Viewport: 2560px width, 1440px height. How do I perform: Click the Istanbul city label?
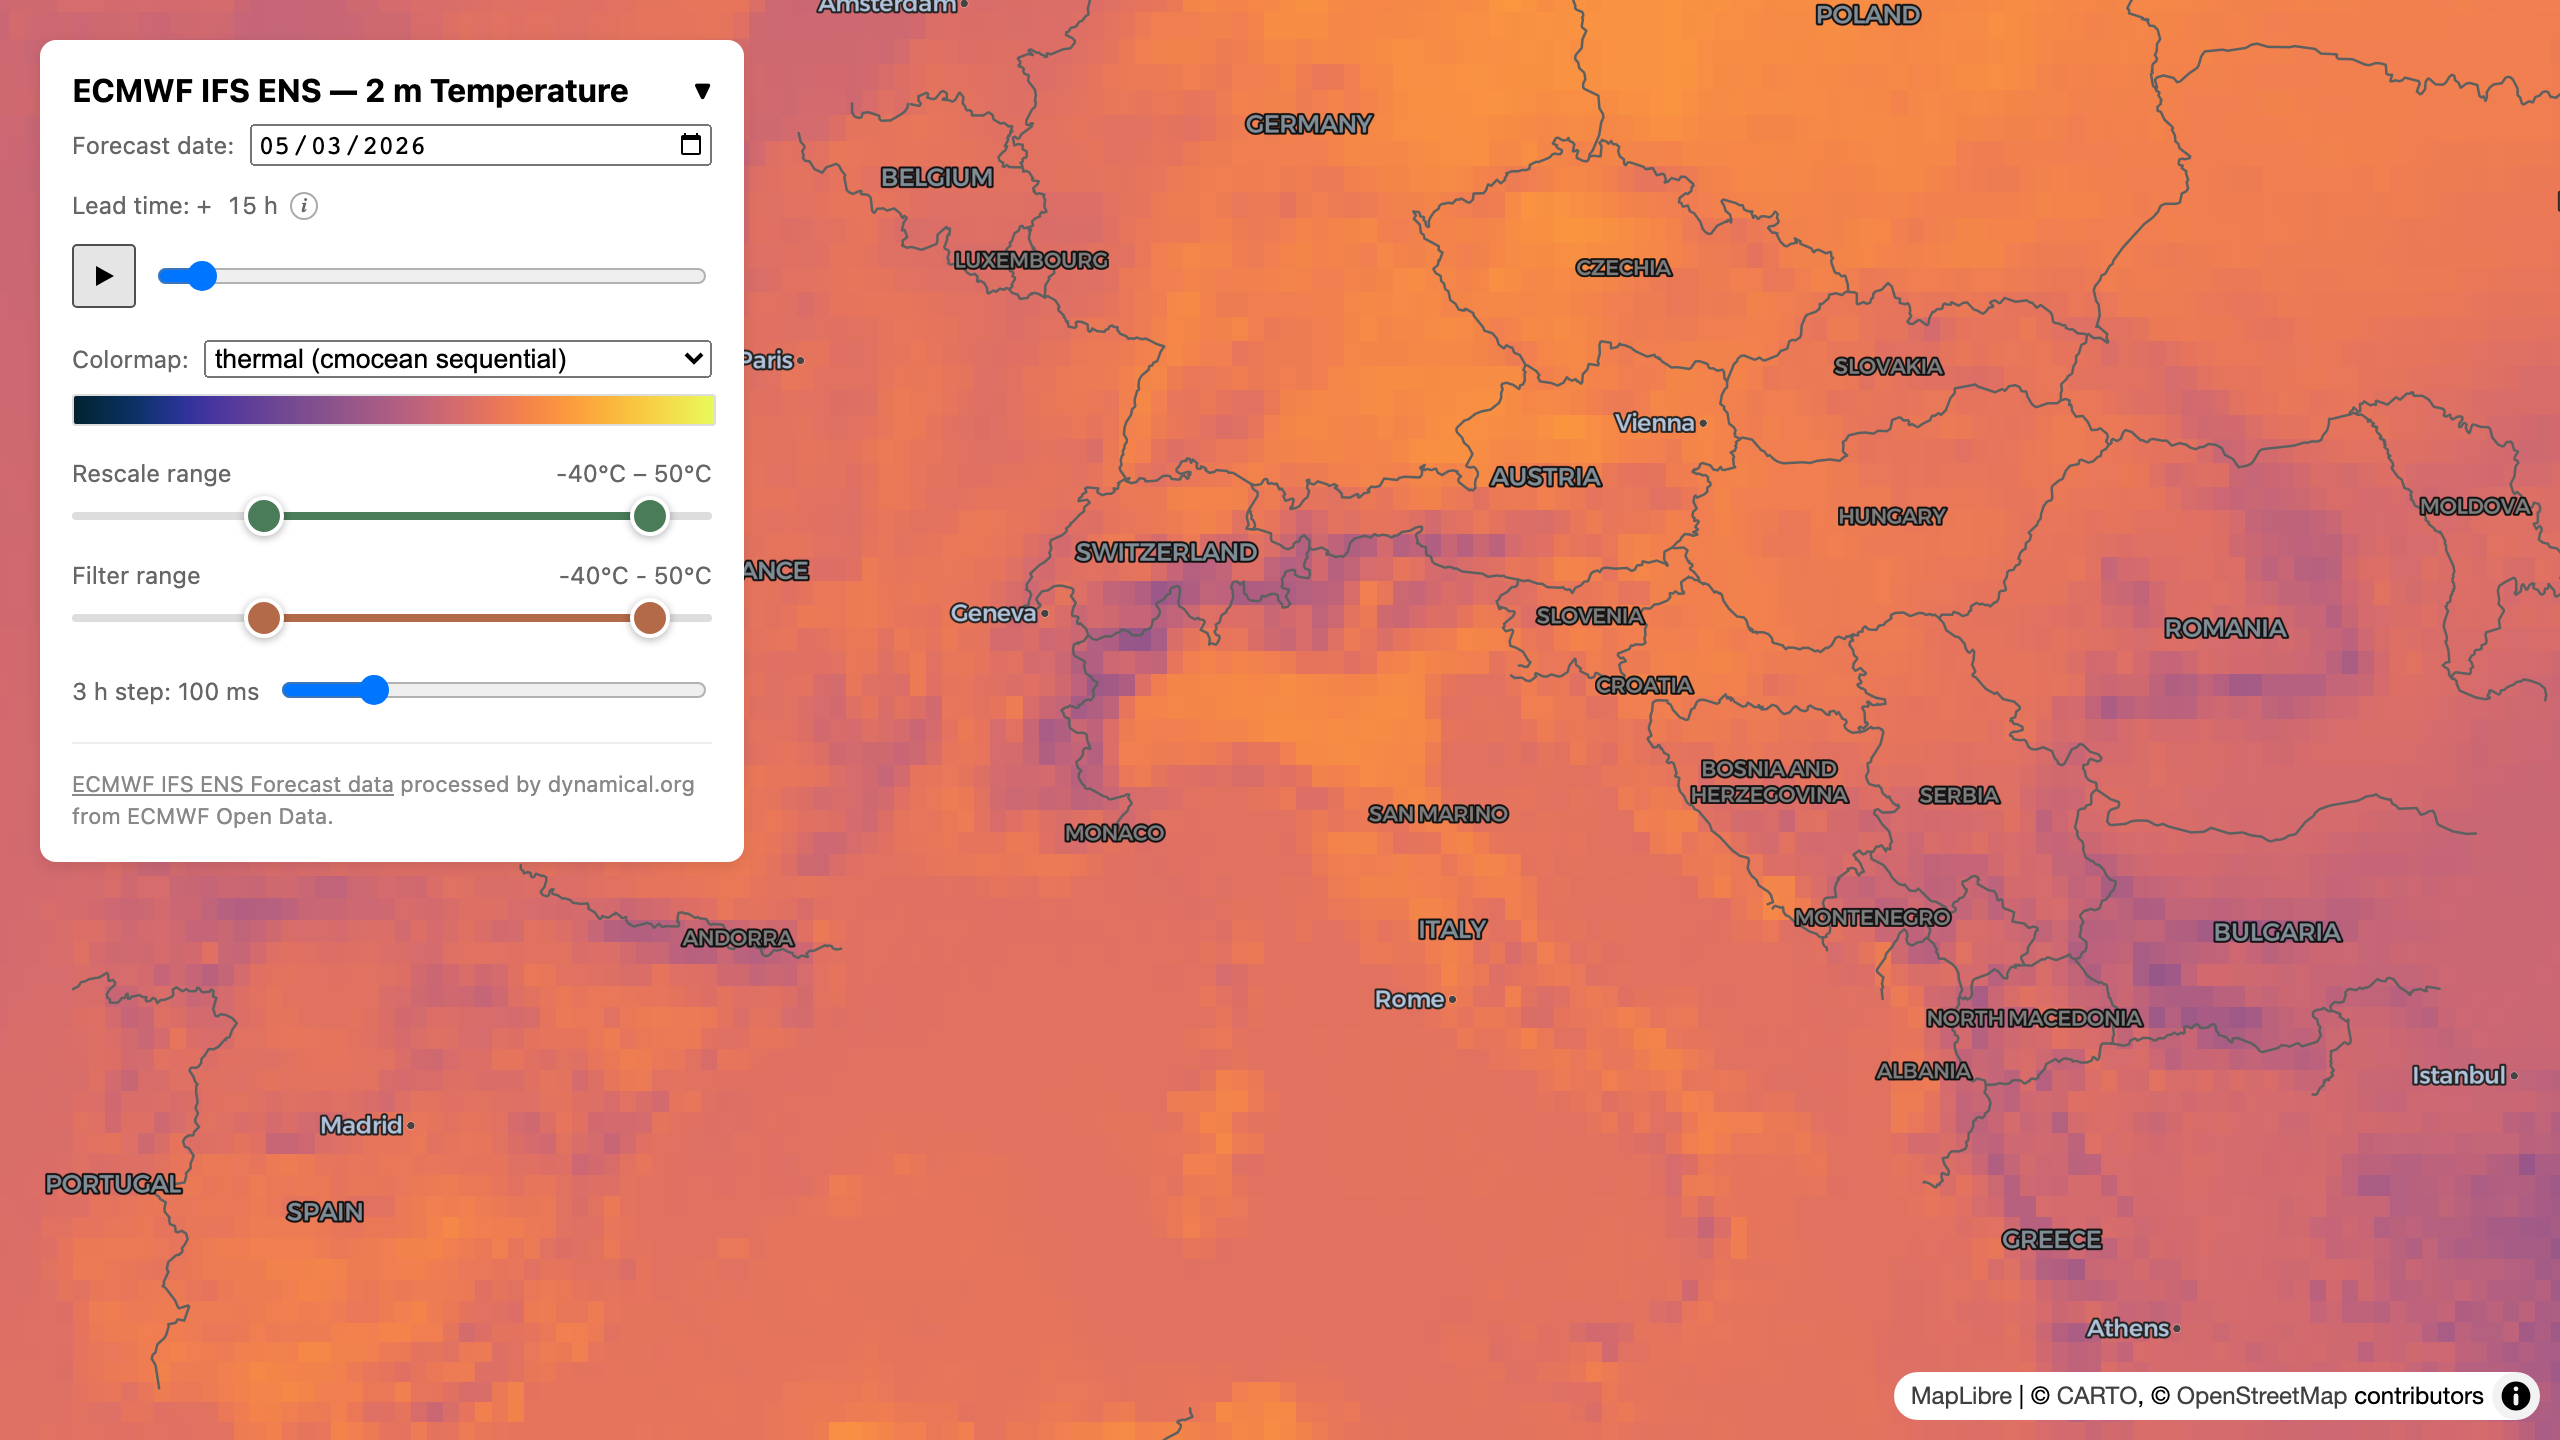point(2458,1075)
